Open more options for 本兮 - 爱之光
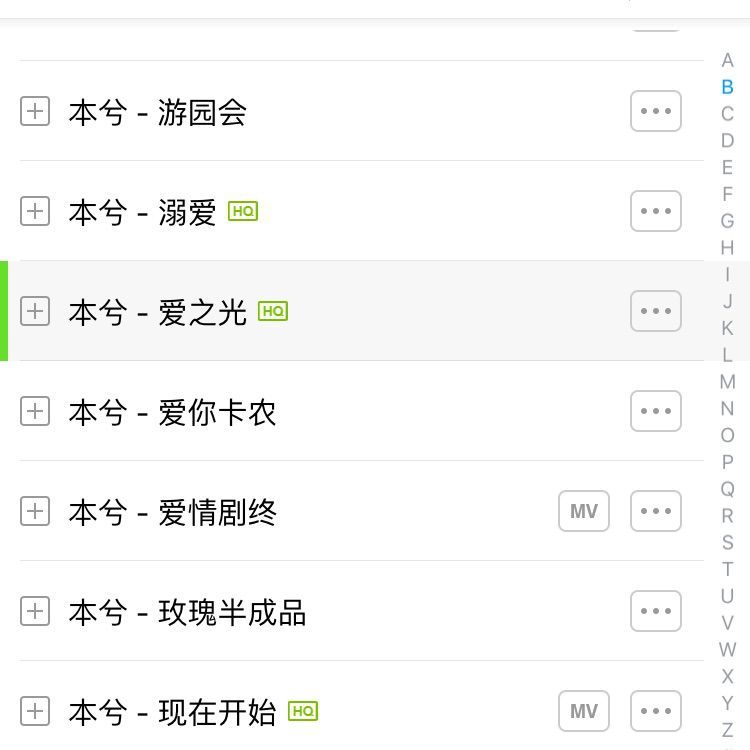Viewport: 750px width, 750px height. click(x=656, y=311)
